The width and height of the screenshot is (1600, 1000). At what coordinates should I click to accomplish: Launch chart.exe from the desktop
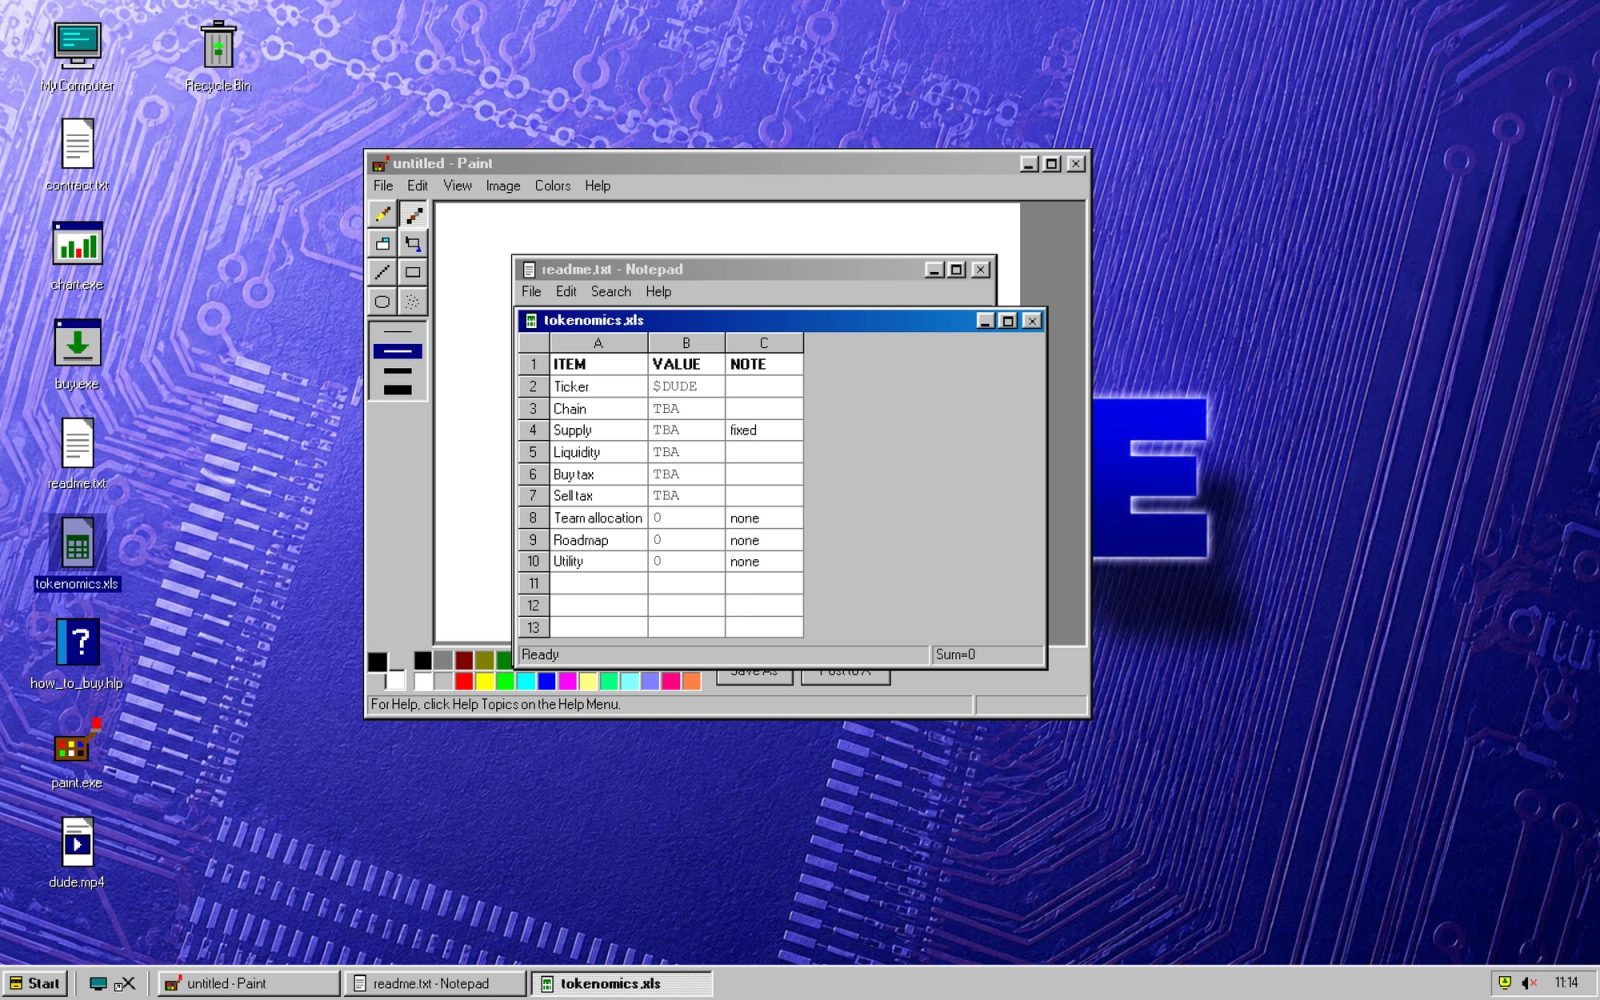pyautogui.click(x=77, y=256)
